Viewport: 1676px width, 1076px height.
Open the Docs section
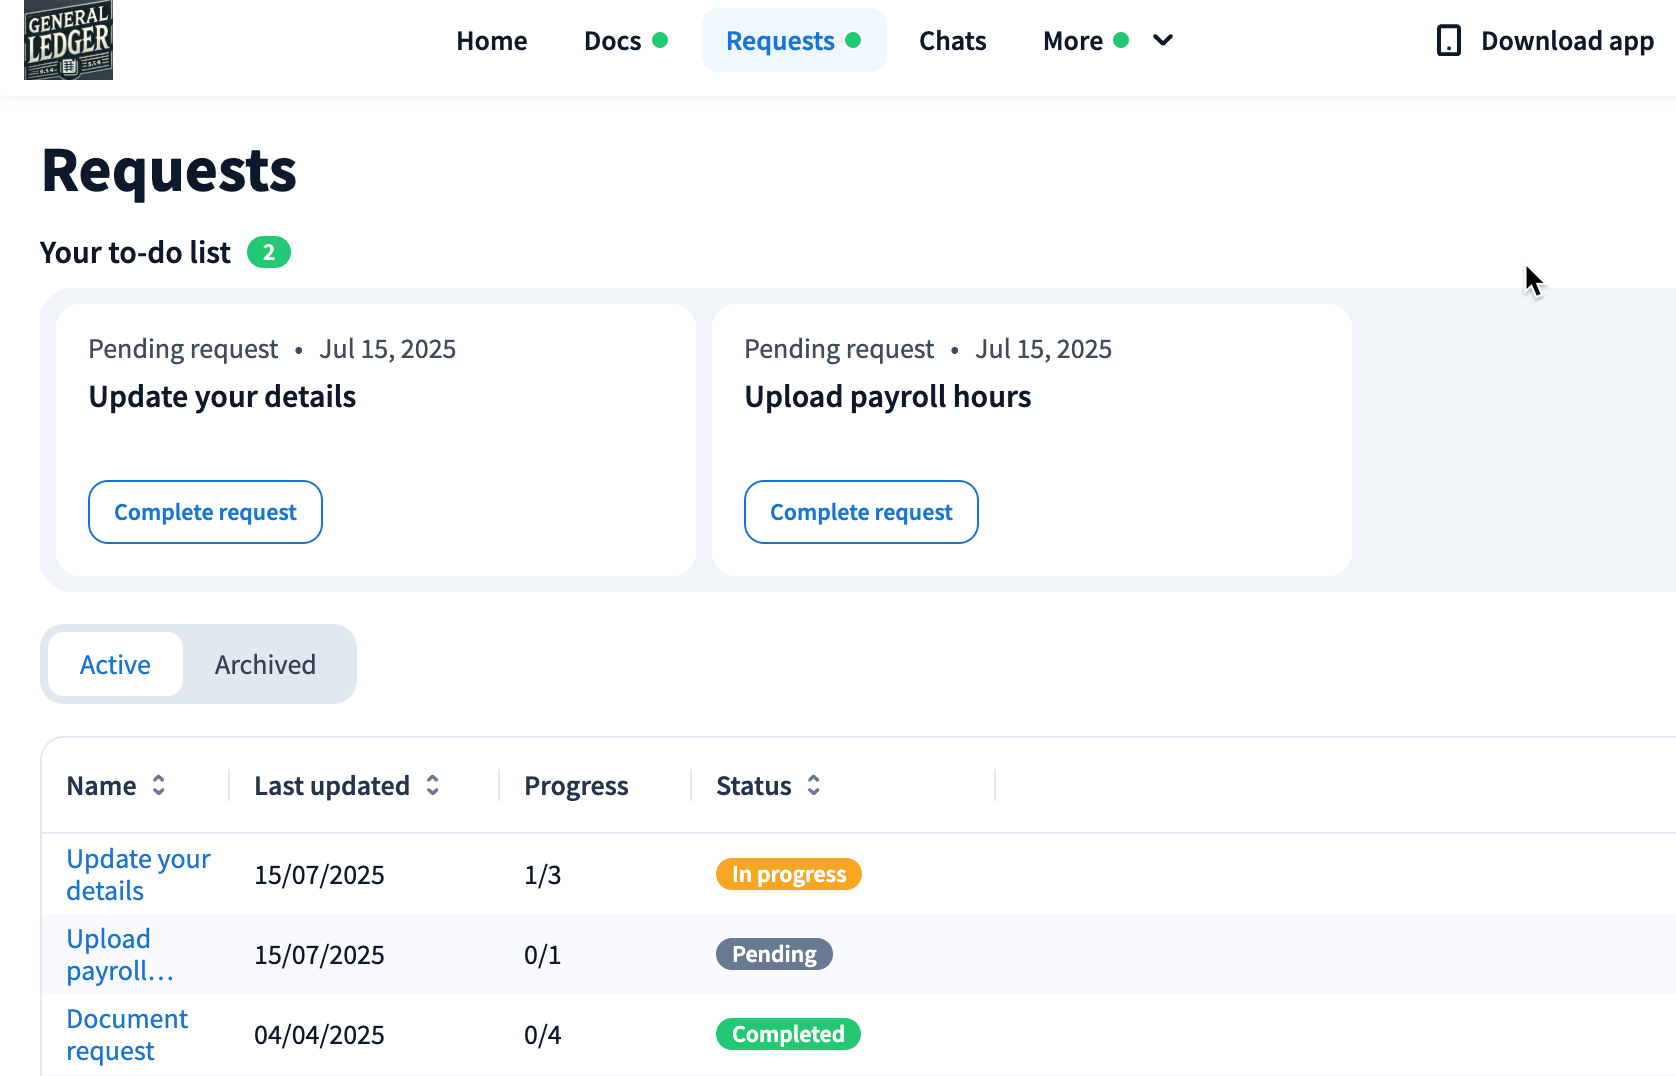(612, 41)
